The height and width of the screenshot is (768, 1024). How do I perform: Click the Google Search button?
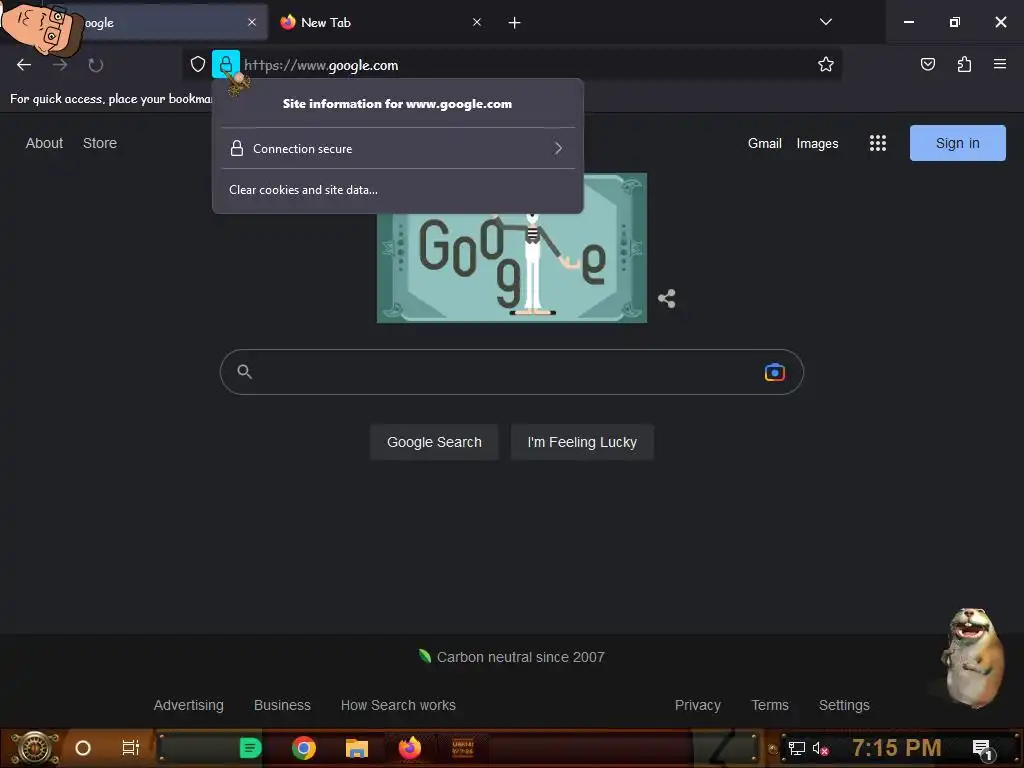click(x=434, y=442)
